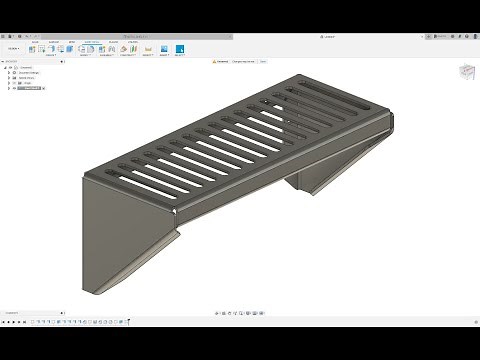Open the Select group dropdown
This screenshot has width=480, height=360.
coord(180,55)
